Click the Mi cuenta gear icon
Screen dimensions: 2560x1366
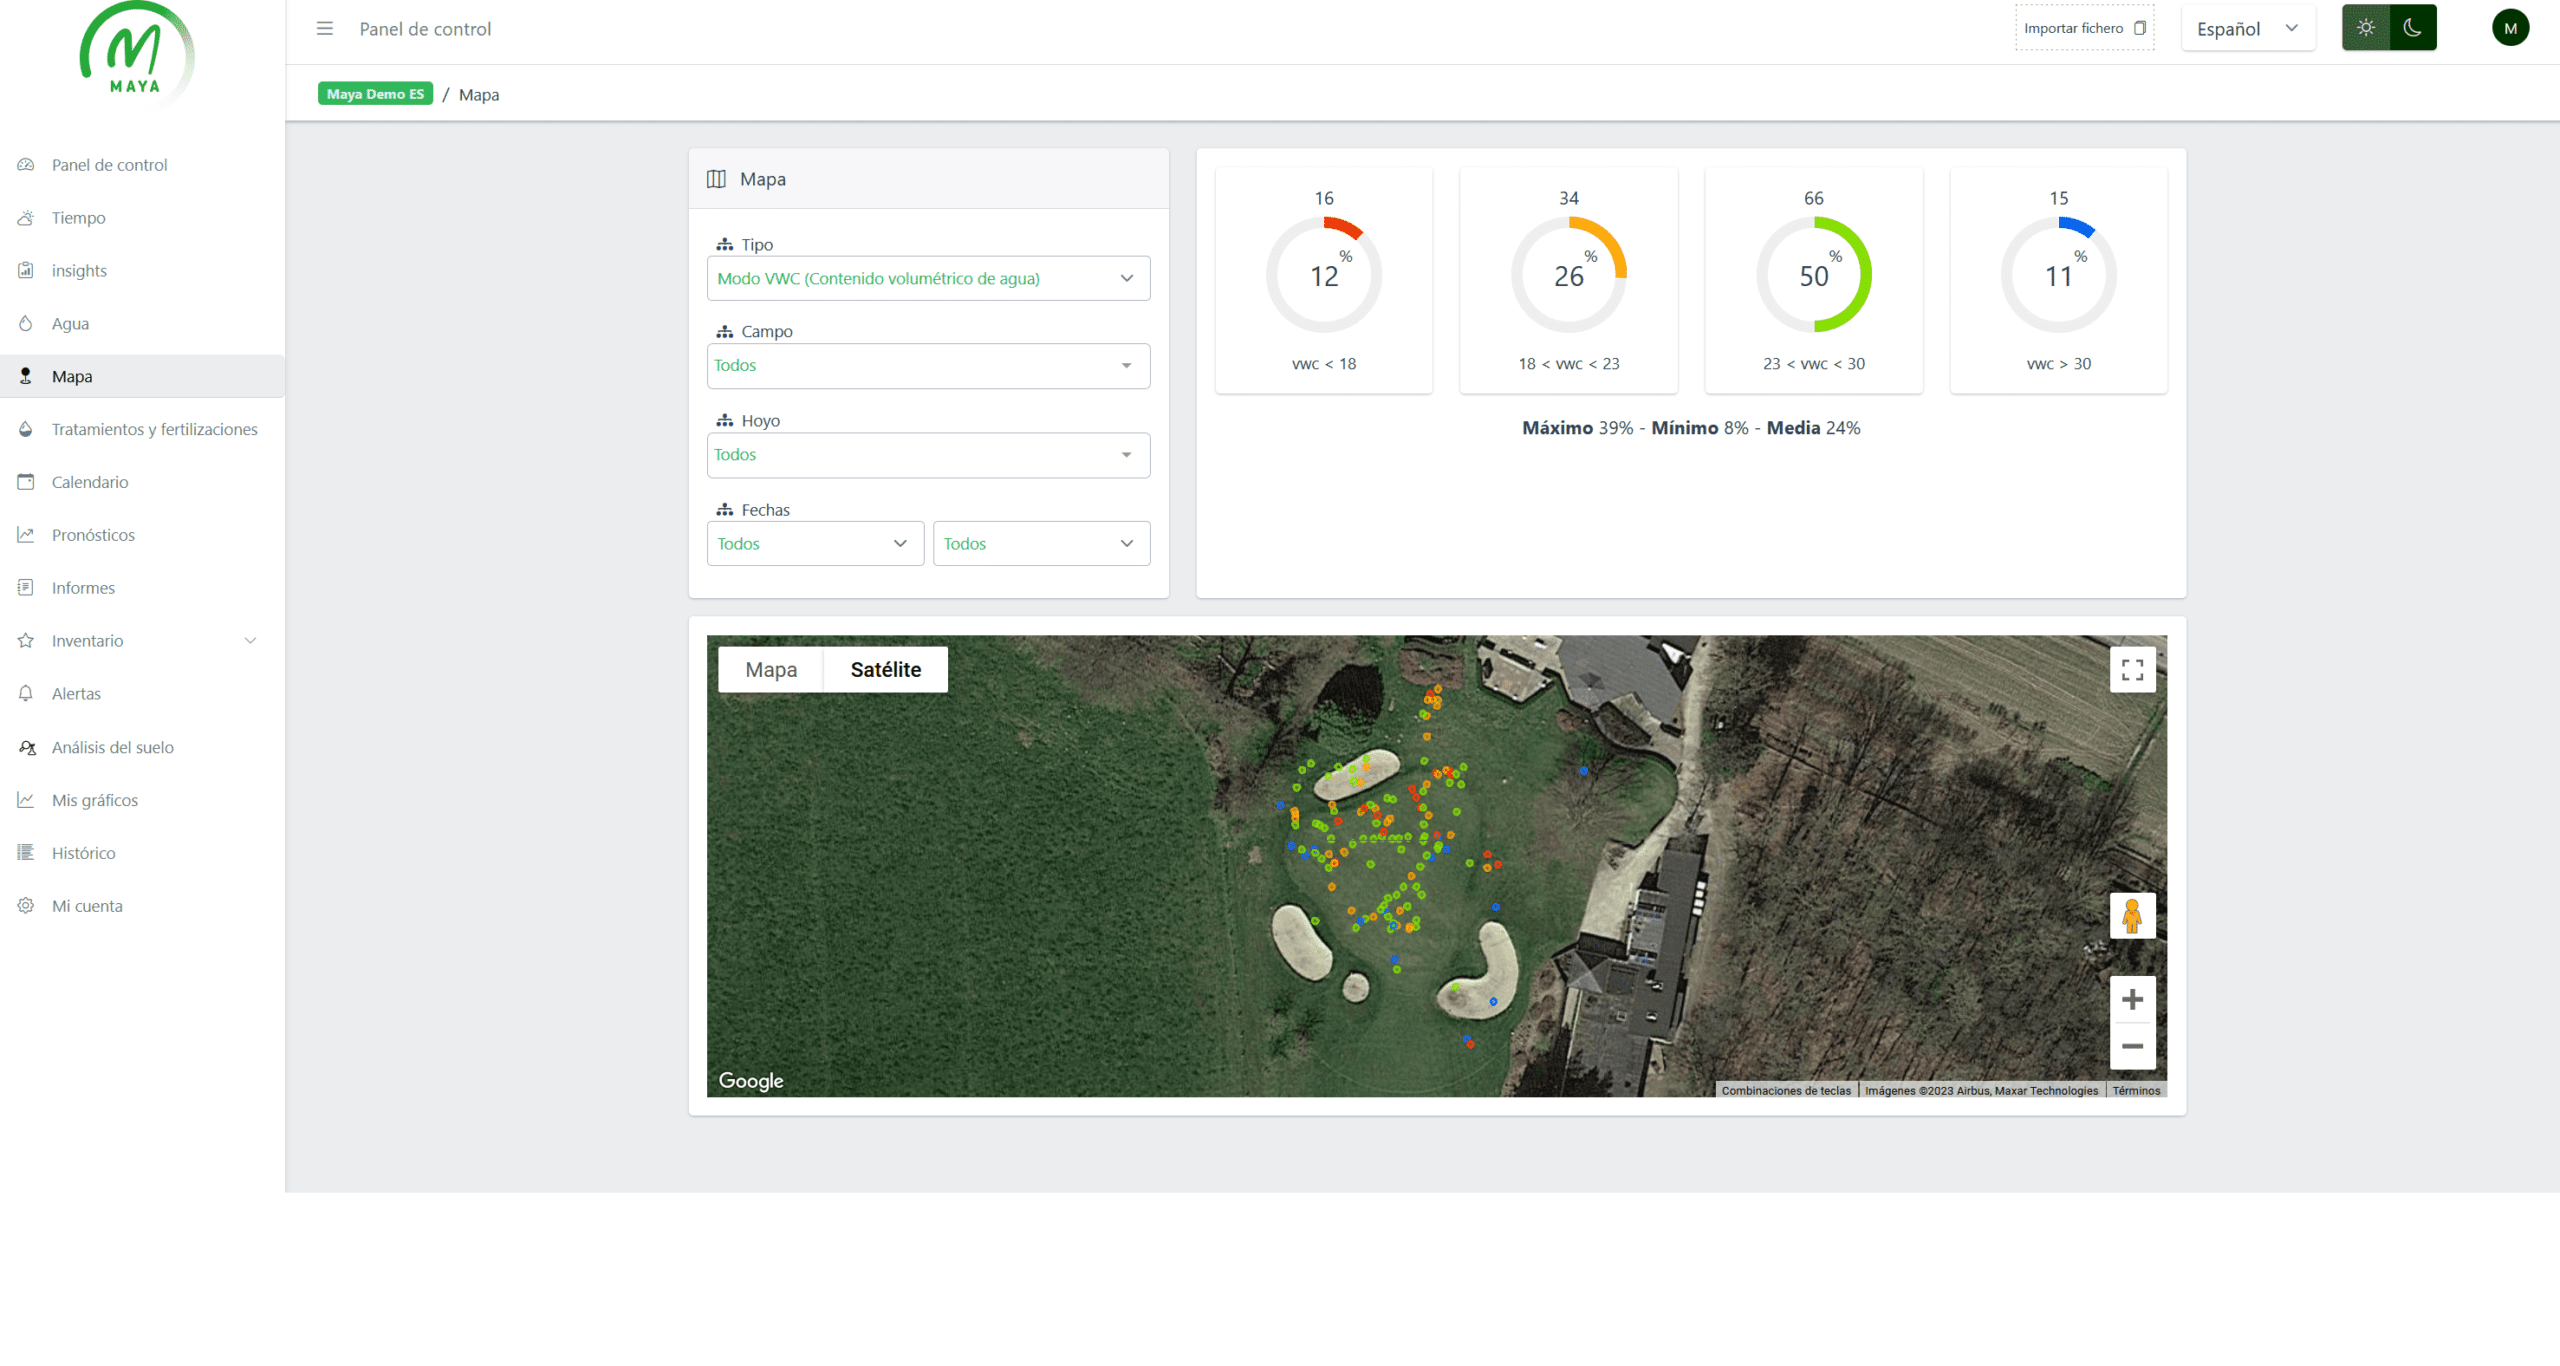point(26,907)
